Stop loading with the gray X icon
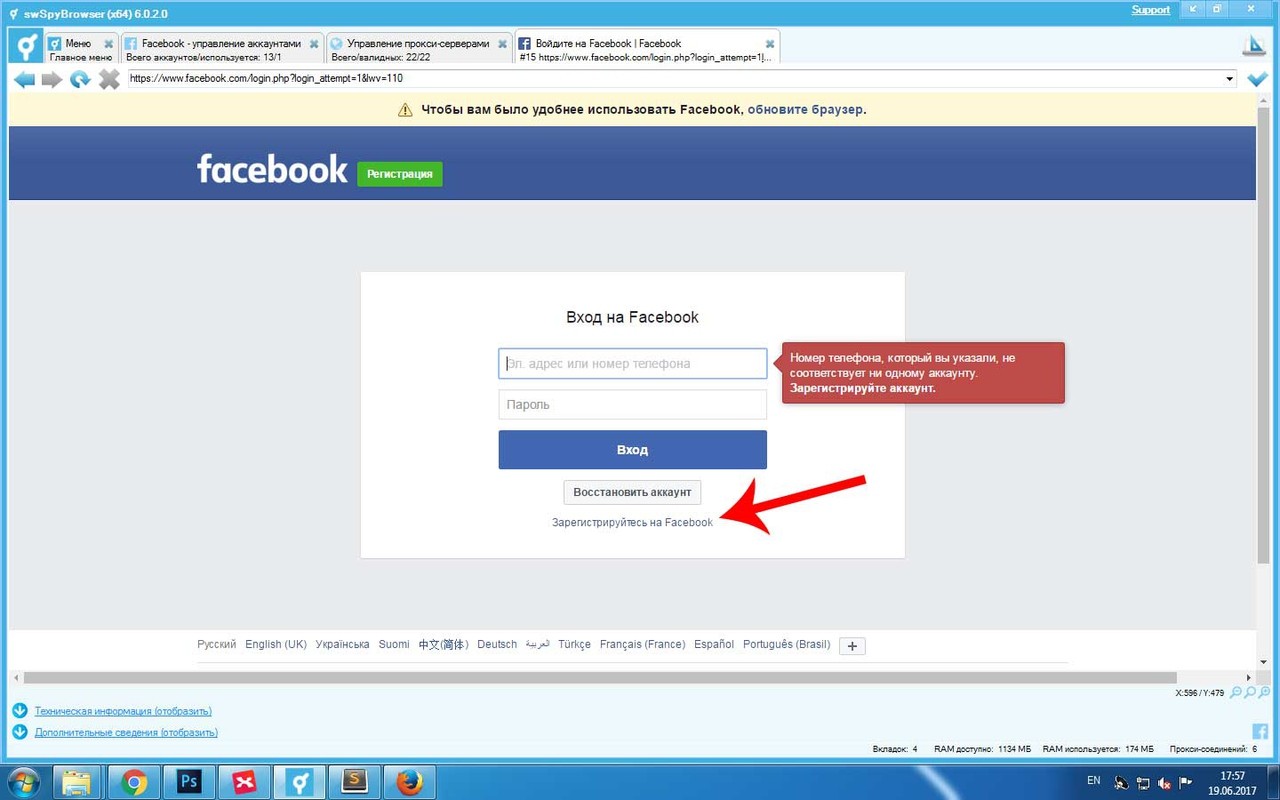This screenshot has width=1280, height=800. (x=109, y=79)
